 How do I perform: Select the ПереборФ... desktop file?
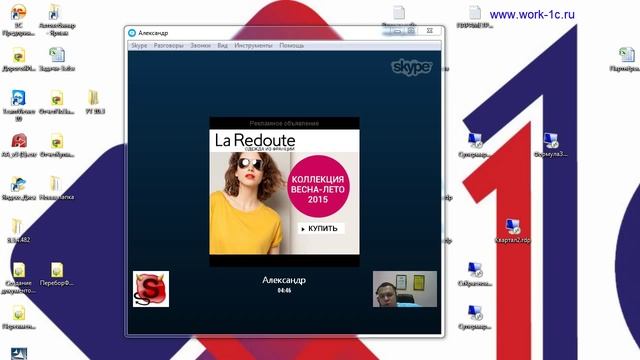pos(57,274)
